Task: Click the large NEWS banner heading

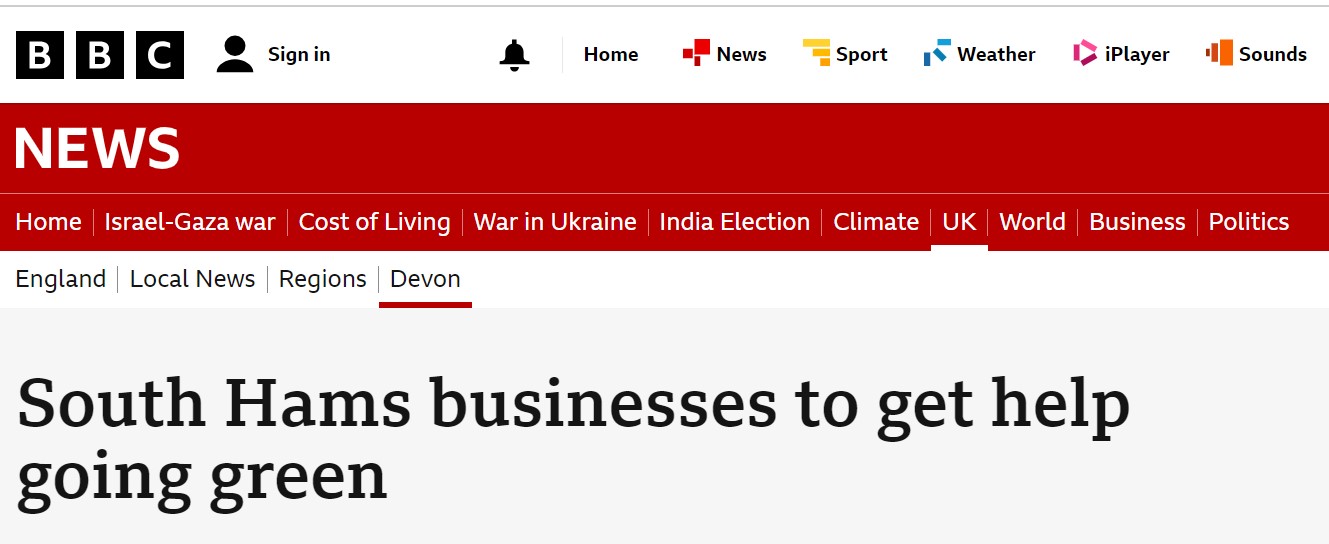Action: (x=97, y=149)
